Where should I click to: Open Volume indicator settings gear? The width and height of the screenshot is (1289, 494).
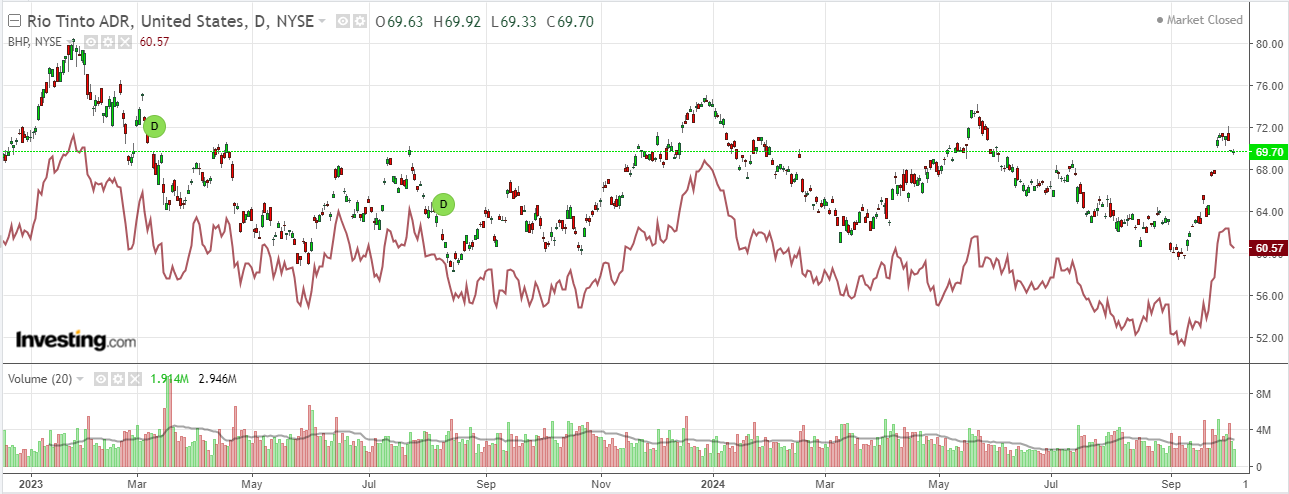coord(117,379)
